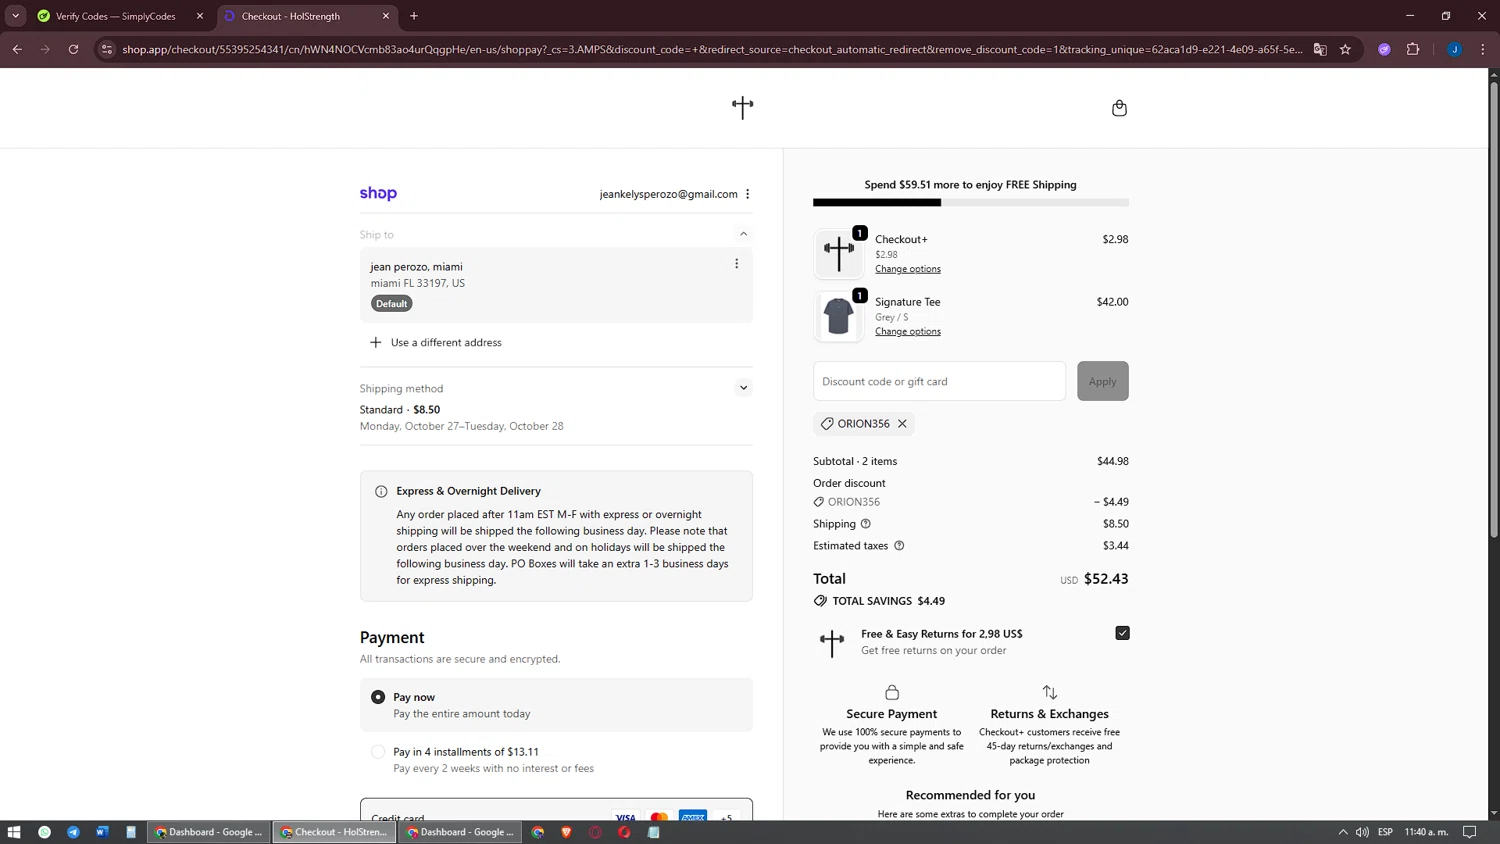Click the plus icon beside Use a different address
Viewport: 1500px width, 844px height.
click(x=376, y=342)
